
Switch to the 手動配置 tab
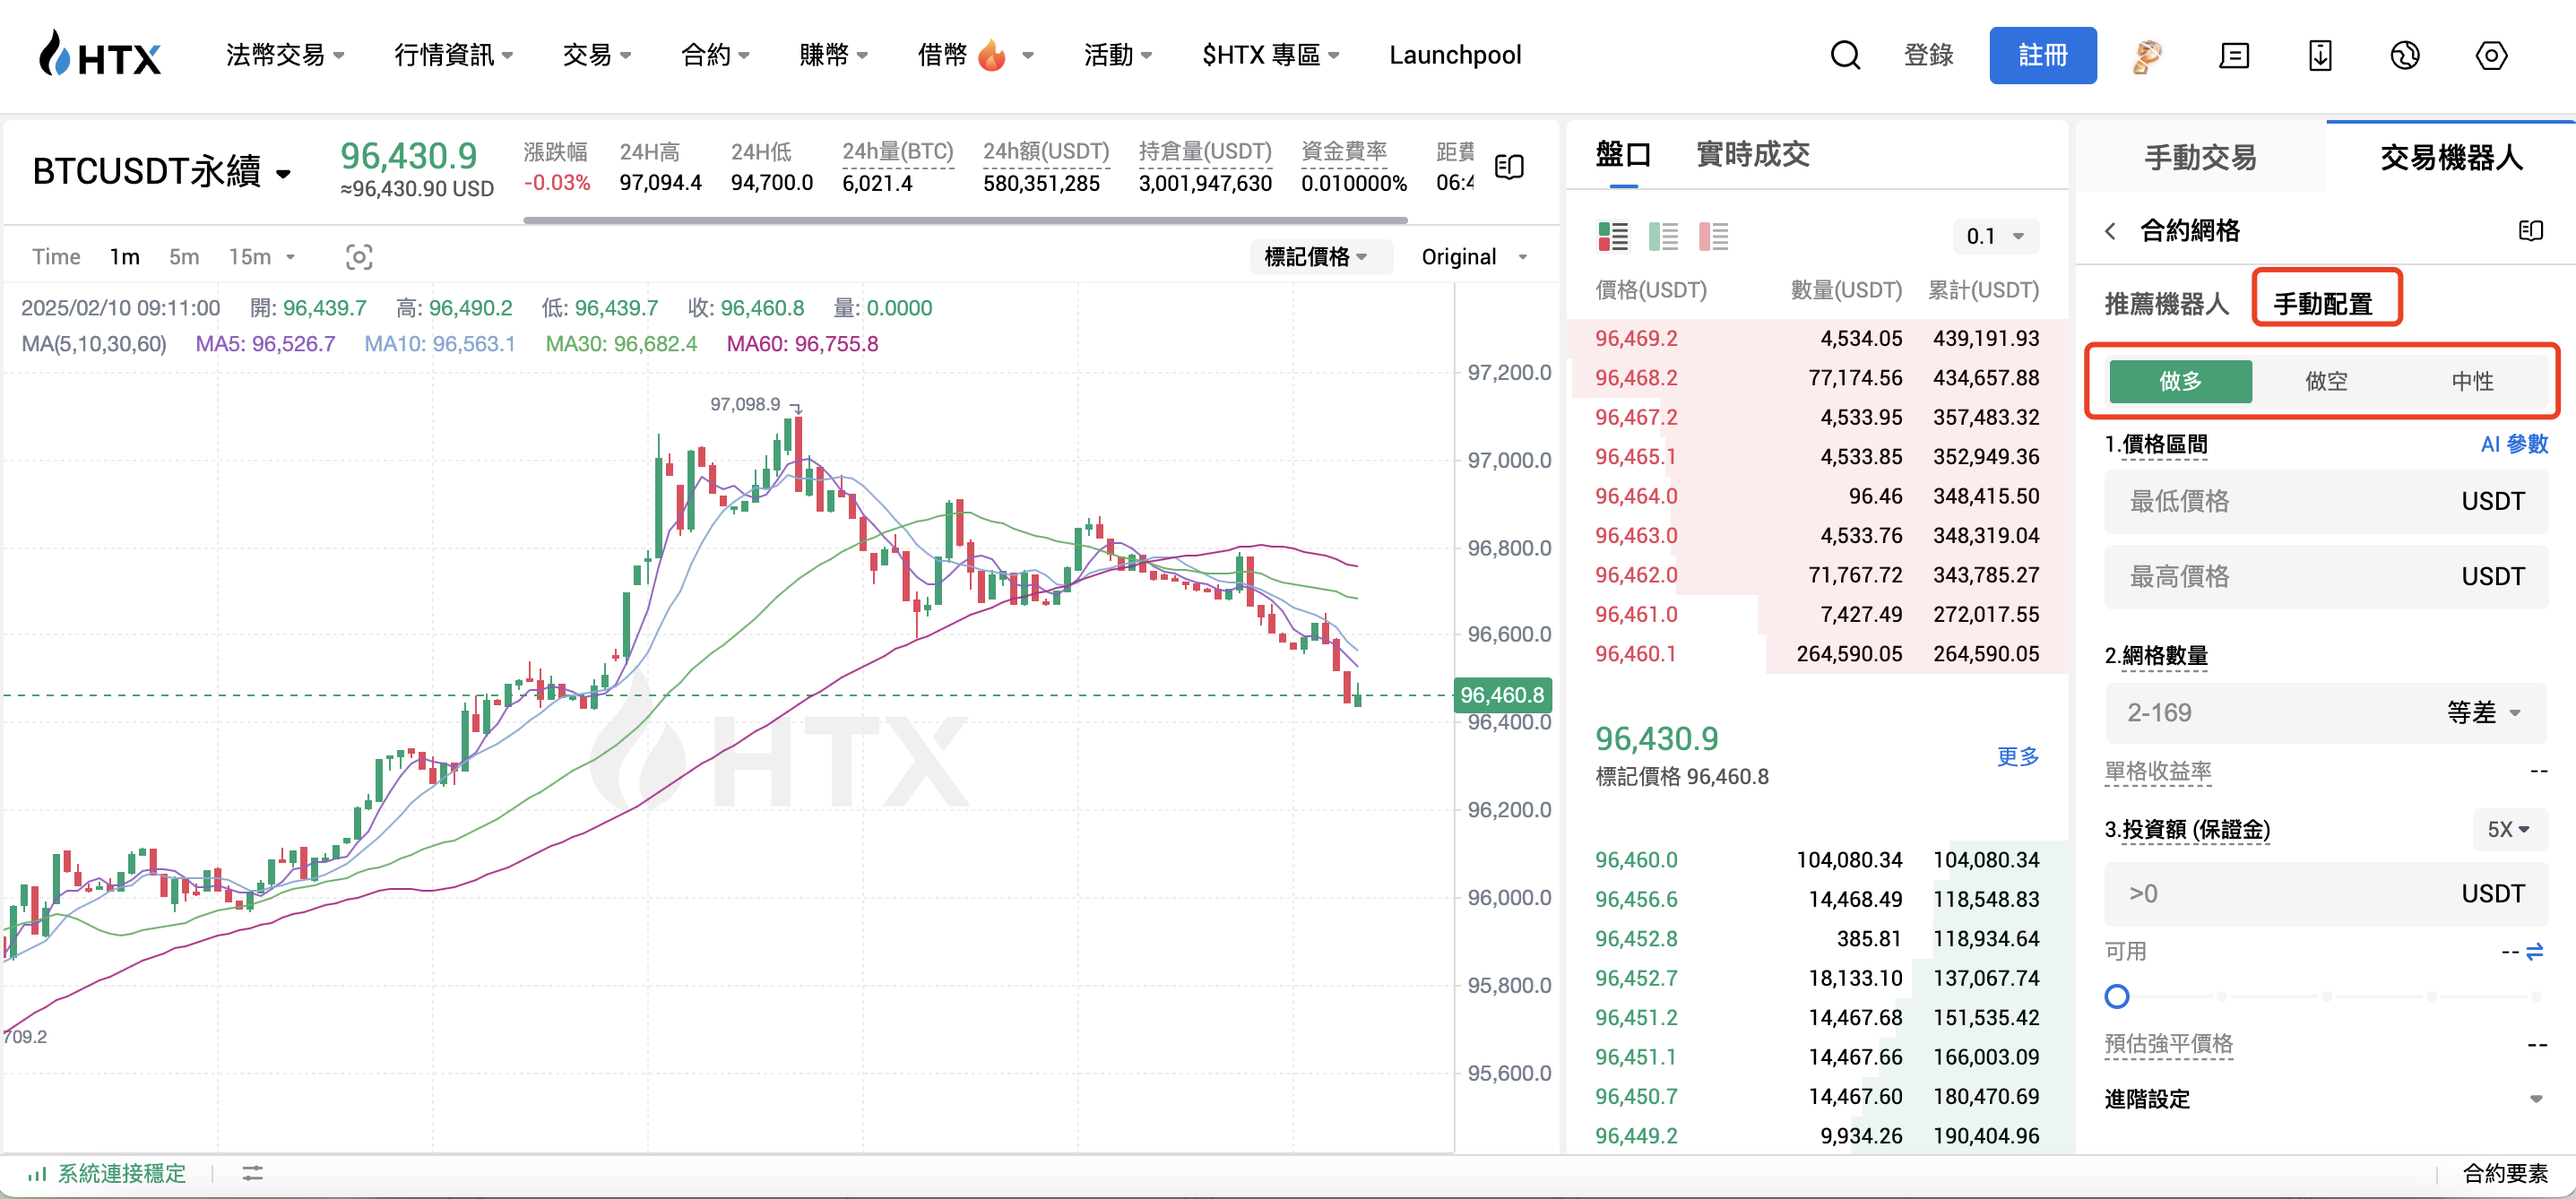coord(2323,303)
